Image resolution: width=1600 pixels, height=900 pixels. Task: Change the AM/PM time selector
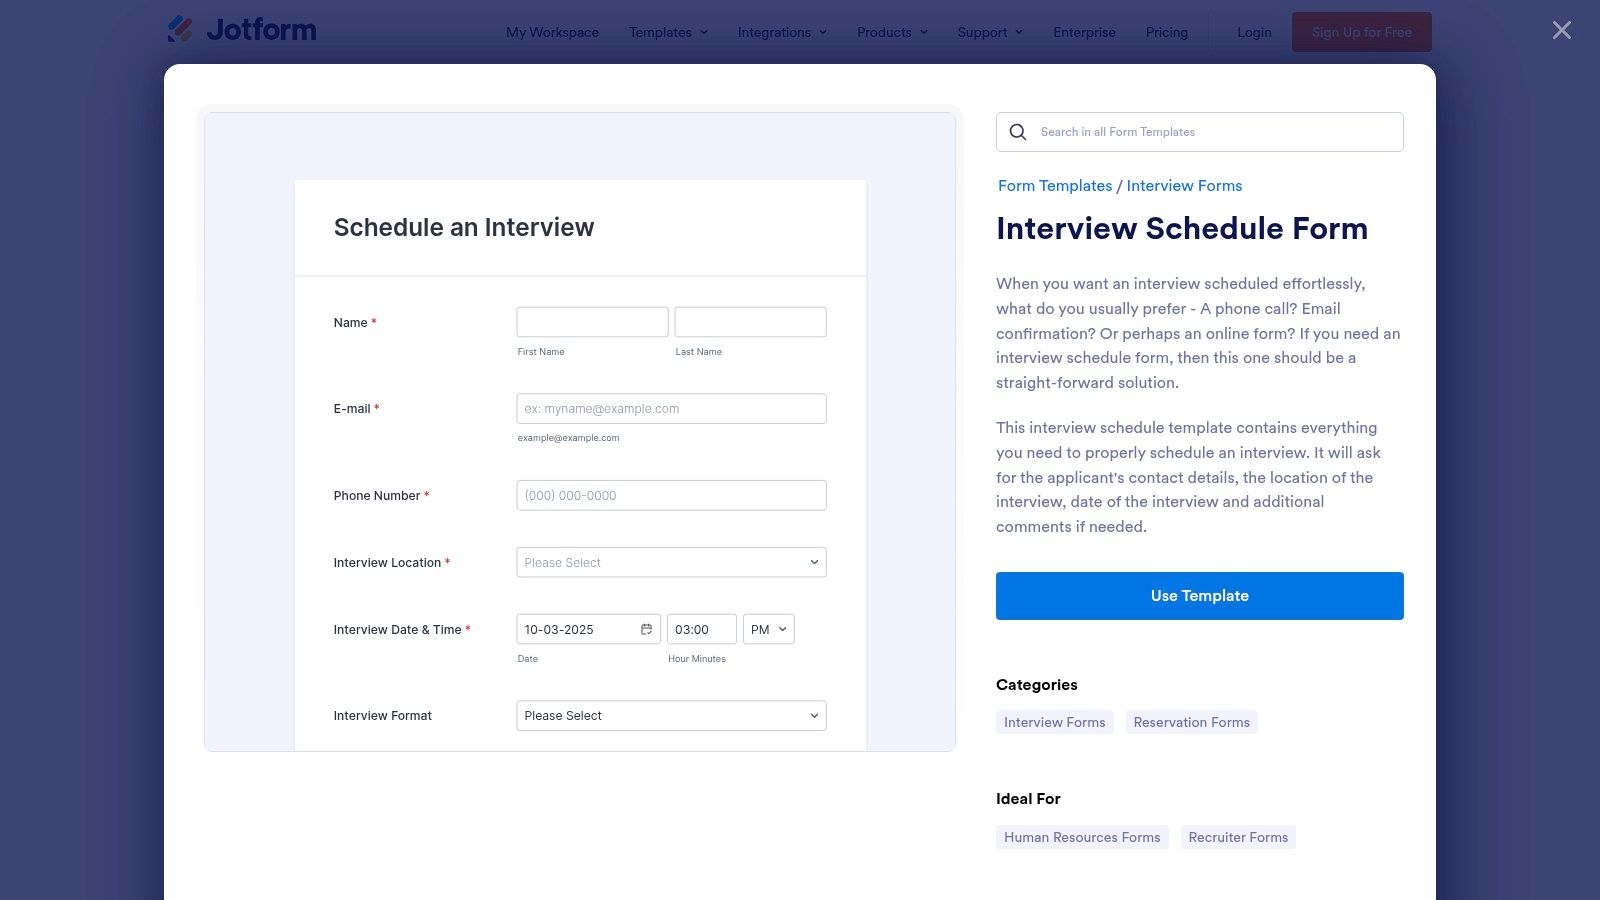768,629
